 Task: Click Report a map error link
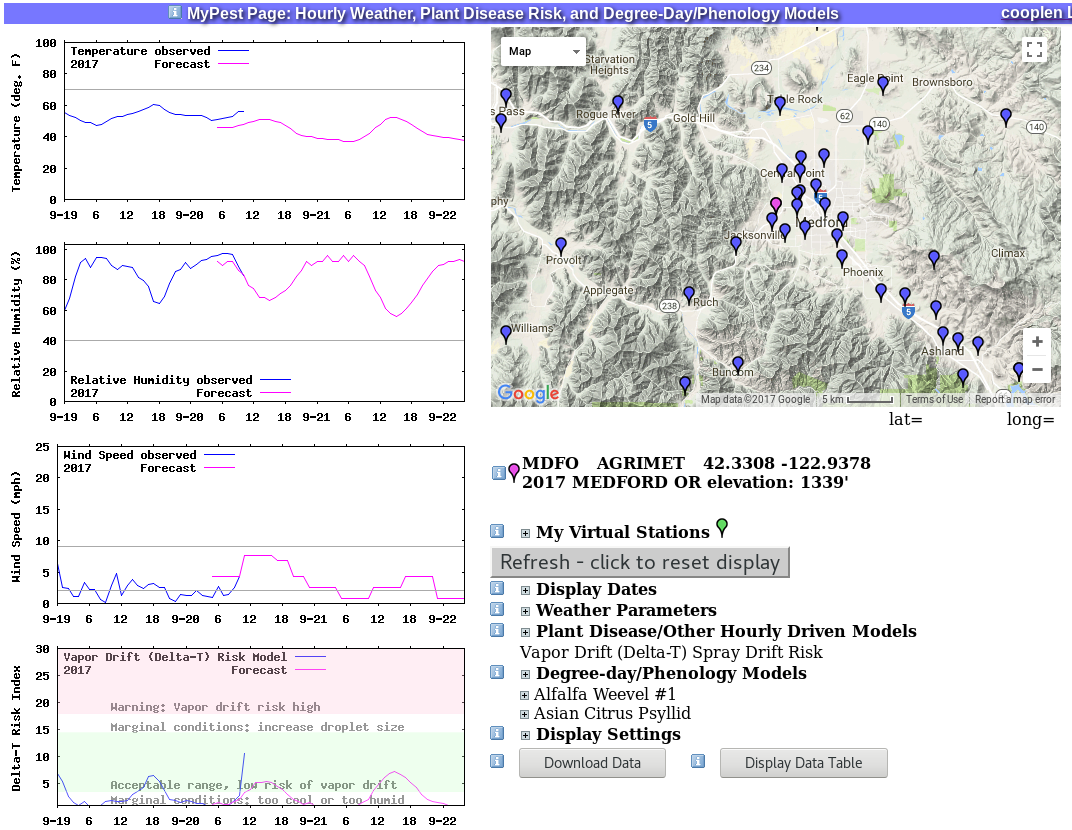(x=1015, y=399)
